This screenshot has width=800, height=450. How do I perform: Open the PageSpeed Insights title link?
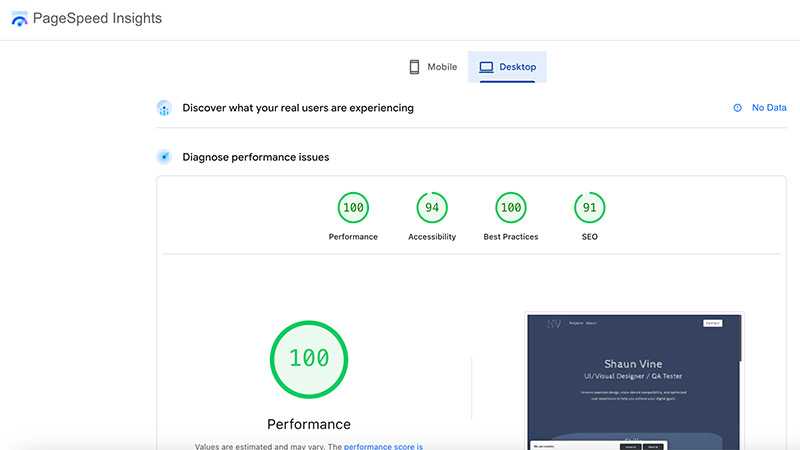(97, 18)
